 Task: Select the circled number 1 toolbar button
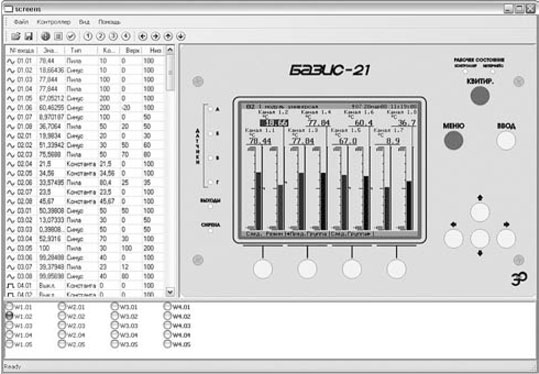[88, 36]
